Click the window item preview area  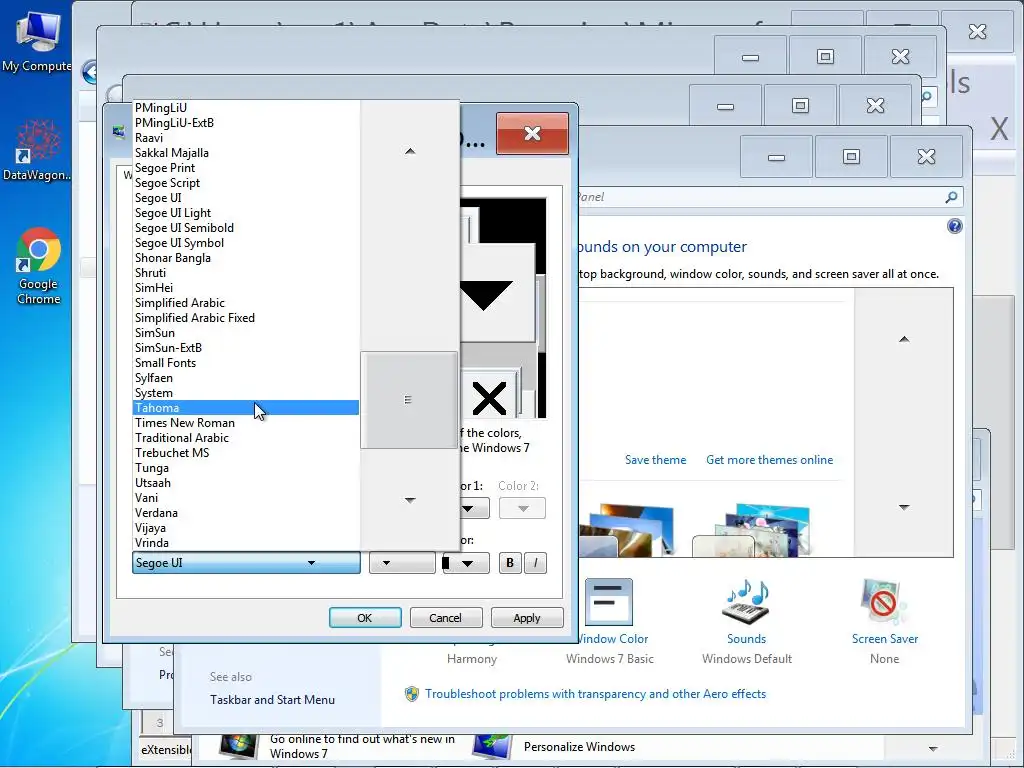coord(503,308)
